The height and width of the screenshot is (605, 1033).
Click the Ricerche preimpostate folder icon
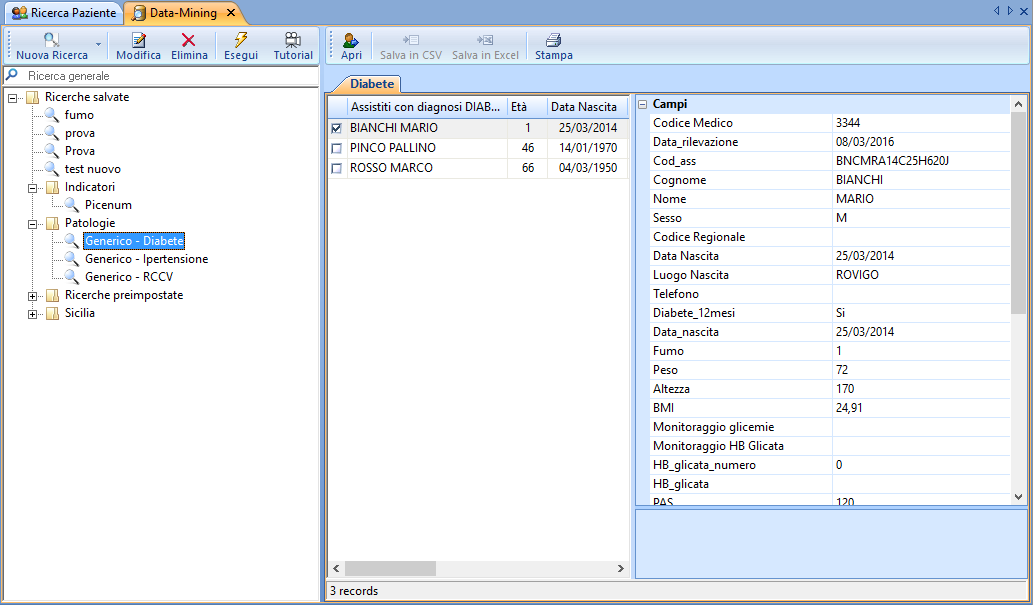coord(52,296)
